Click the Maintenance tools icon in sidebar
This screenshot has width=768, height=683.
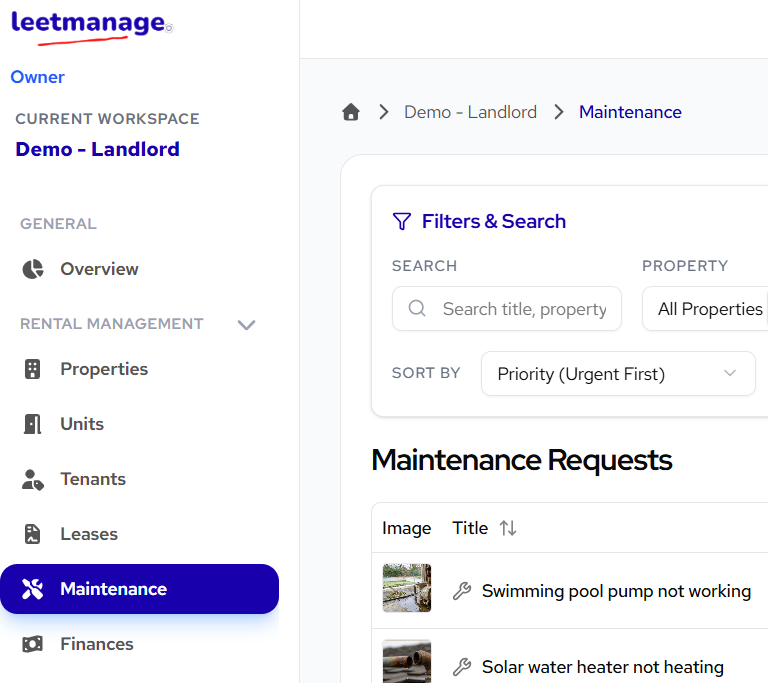coord(32,589)
